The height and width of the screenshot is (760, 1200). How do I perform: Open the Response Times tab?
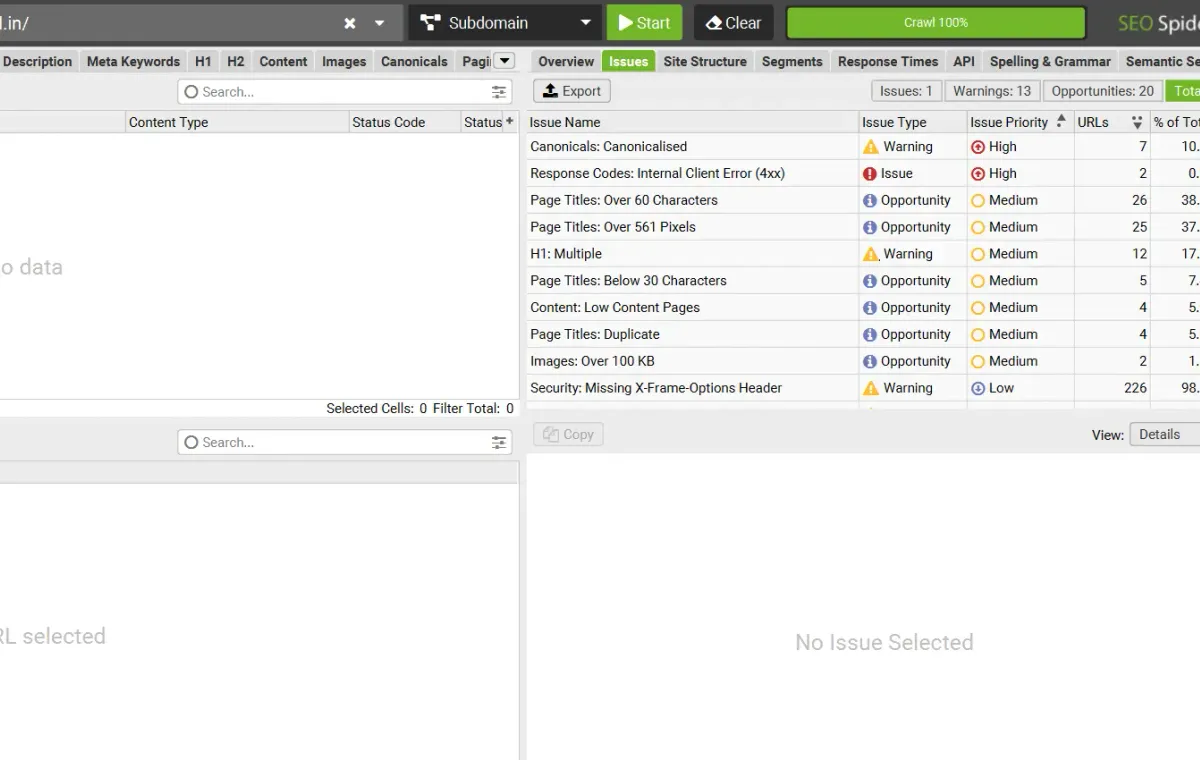tap(888, 61)
